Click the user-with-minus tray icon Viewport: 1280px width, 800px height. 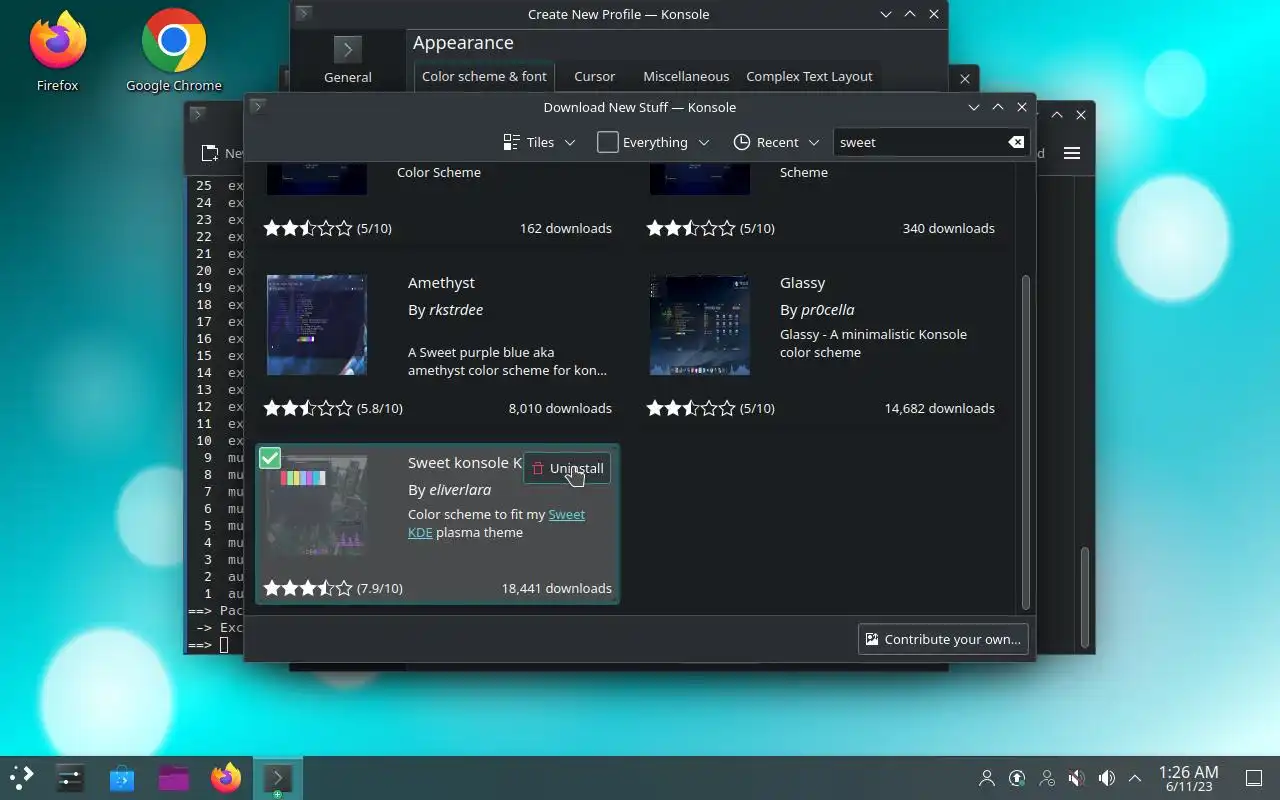[x=1047, y=778]
